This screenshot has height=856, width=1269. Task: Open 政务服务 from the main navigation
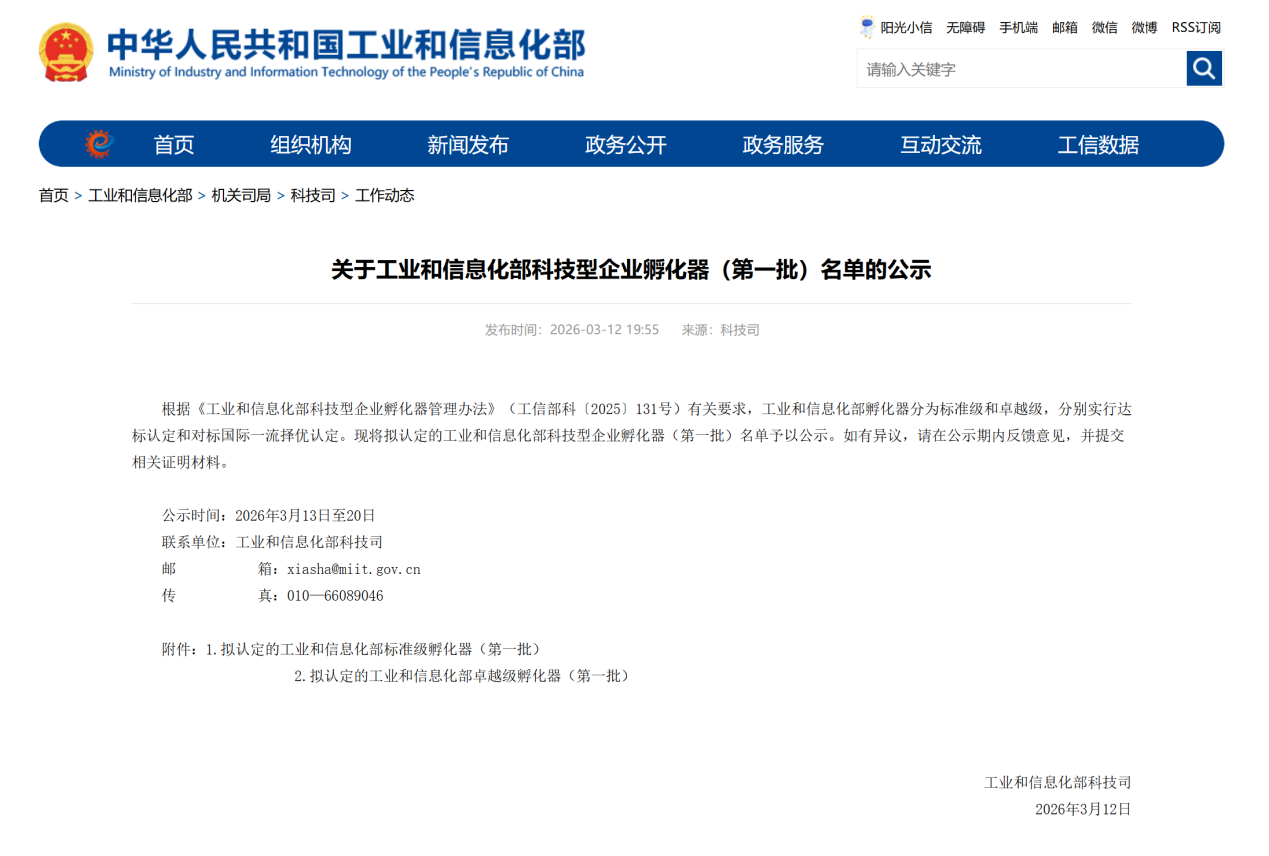click(783, 145)
